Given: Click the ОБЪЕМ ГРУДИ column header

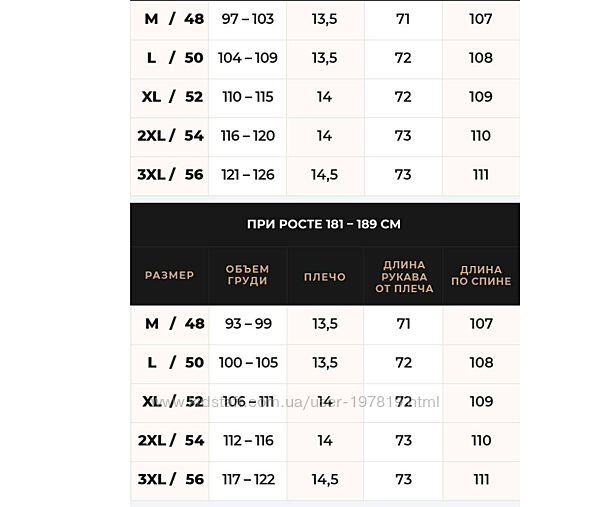Looking at the screenshot, I should 247,275.
